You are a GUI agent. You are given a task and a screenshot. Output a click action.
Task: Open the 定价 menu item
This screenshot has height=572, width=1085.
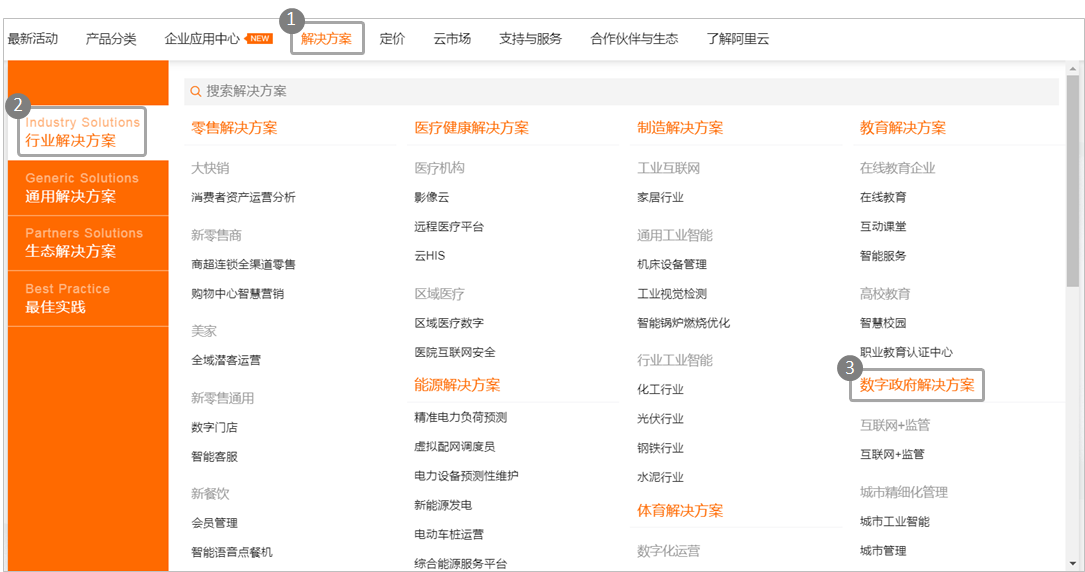tap(392, 39)
